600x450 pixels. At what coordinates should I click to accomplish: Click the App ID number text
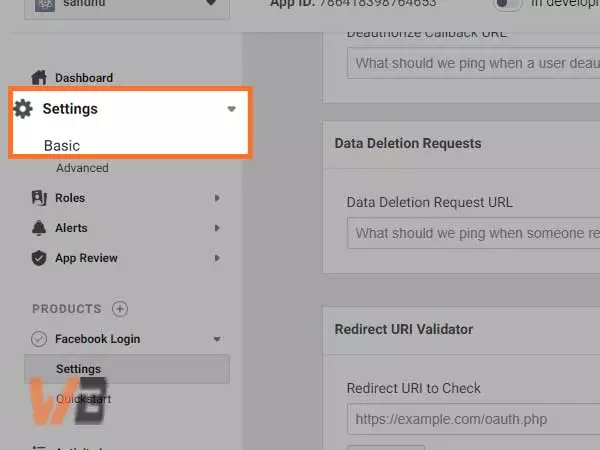378,4
